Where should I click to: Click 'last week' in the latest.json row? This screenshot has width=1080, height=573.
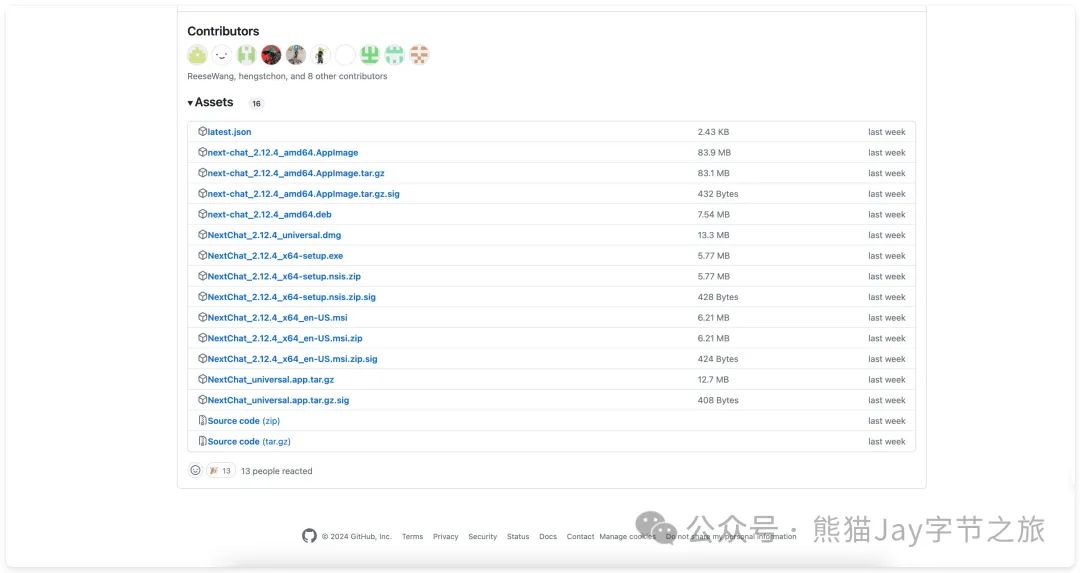(x=886, y=132)
